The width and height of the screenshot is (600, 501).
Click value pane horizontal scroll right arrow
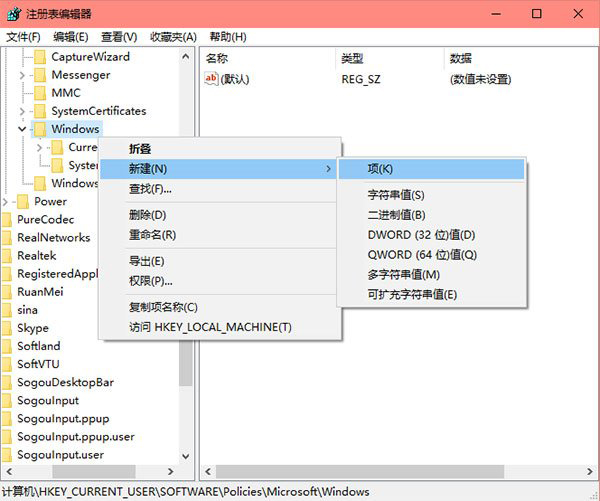point(590,472)
